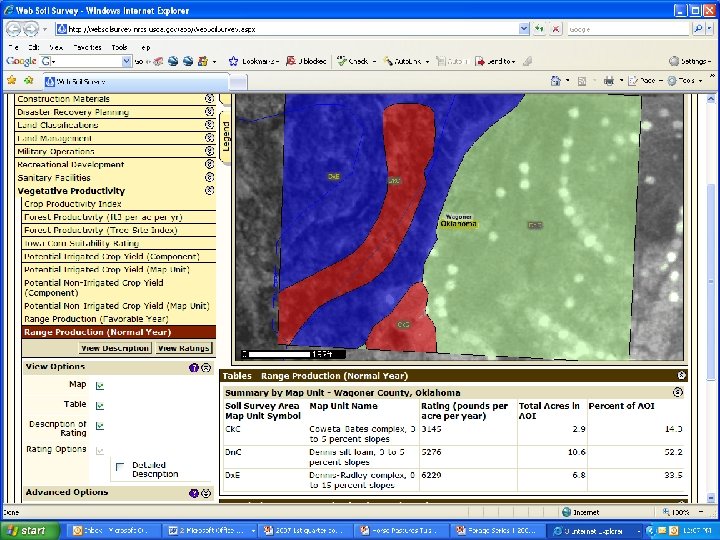Open the vertical Legend tab

coord(225,135)
